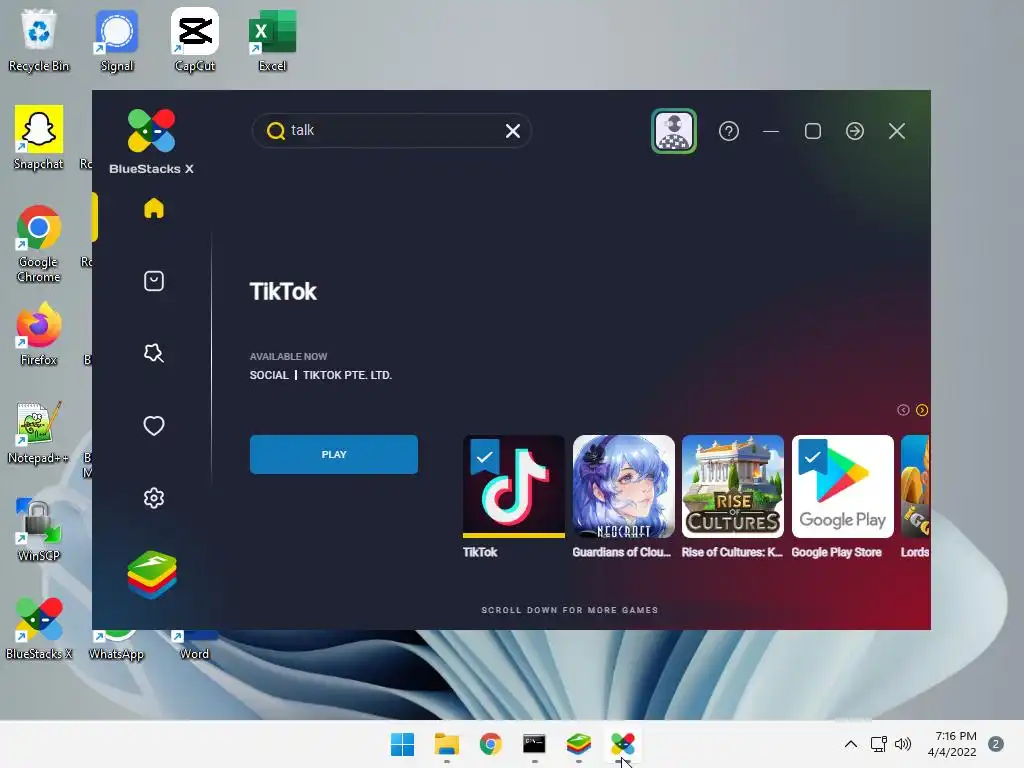1024x768 pixels.
Task: Select the Google Play Store thumbnail
Action: click(x=842, y=487)
